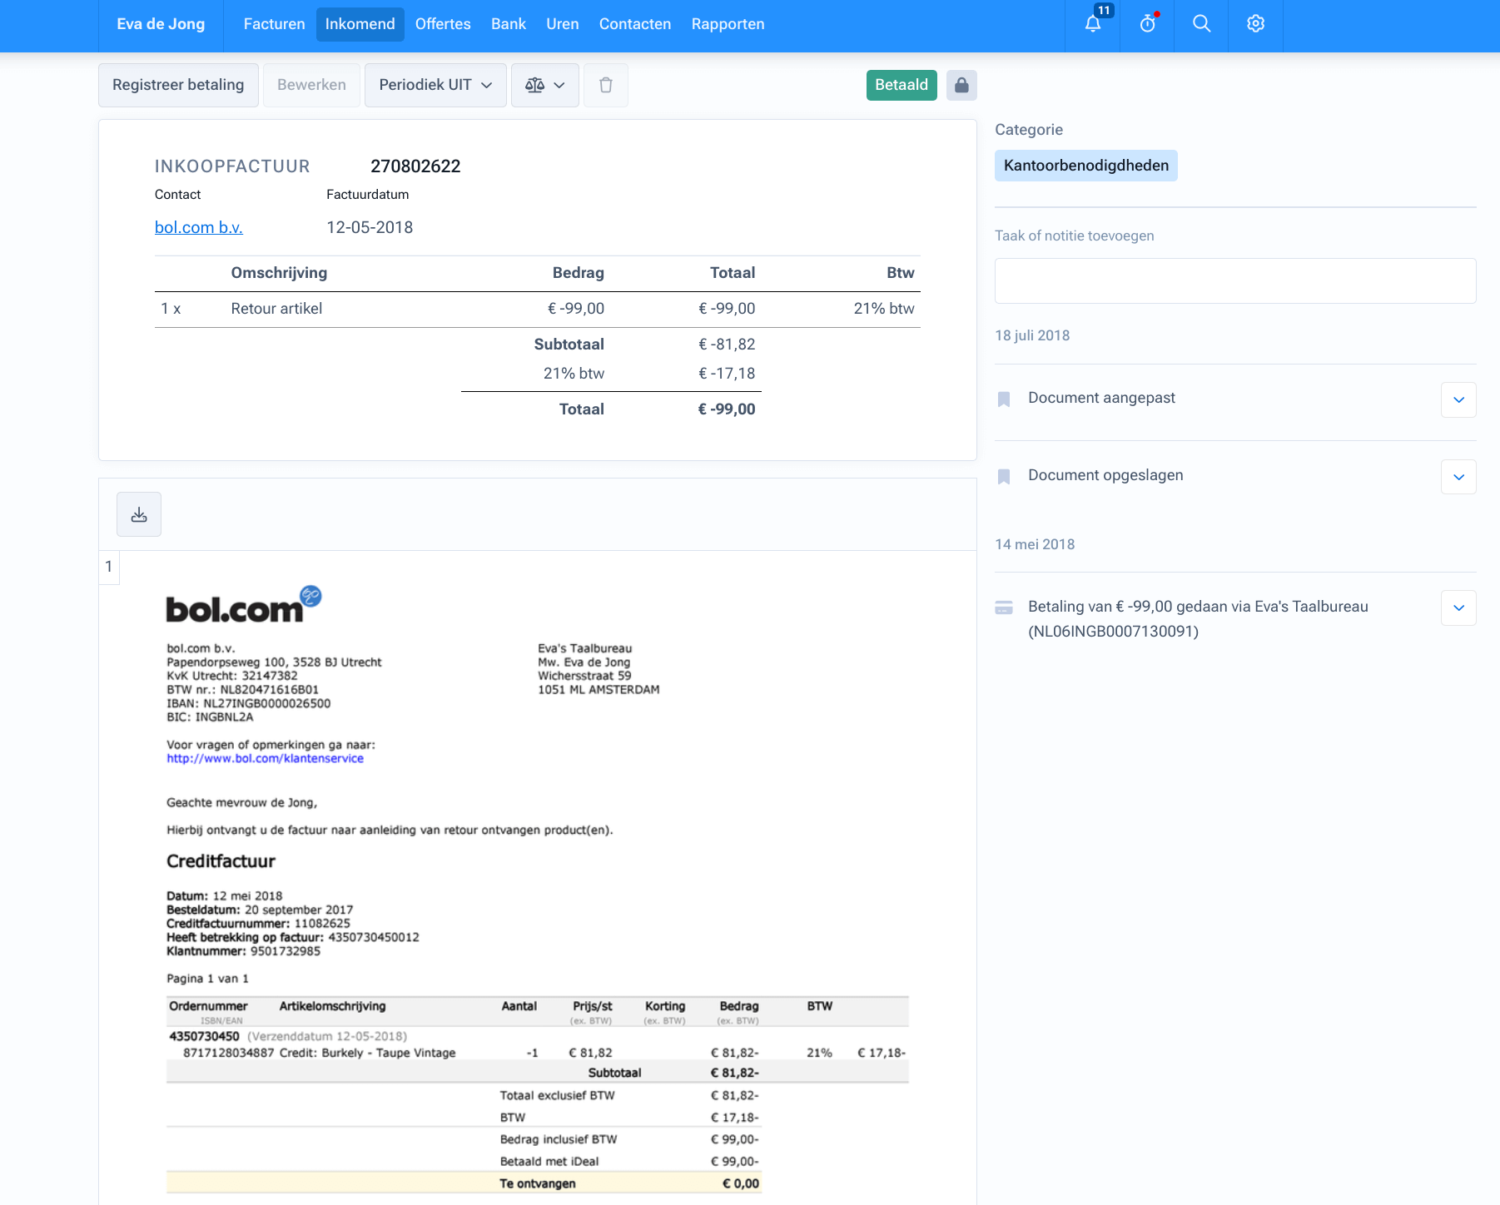Image resolution: width=1500 pixels, height=1205 pixels.
Task: Click the page 1 indicator of the attachment
Action: tap(109, 567)
